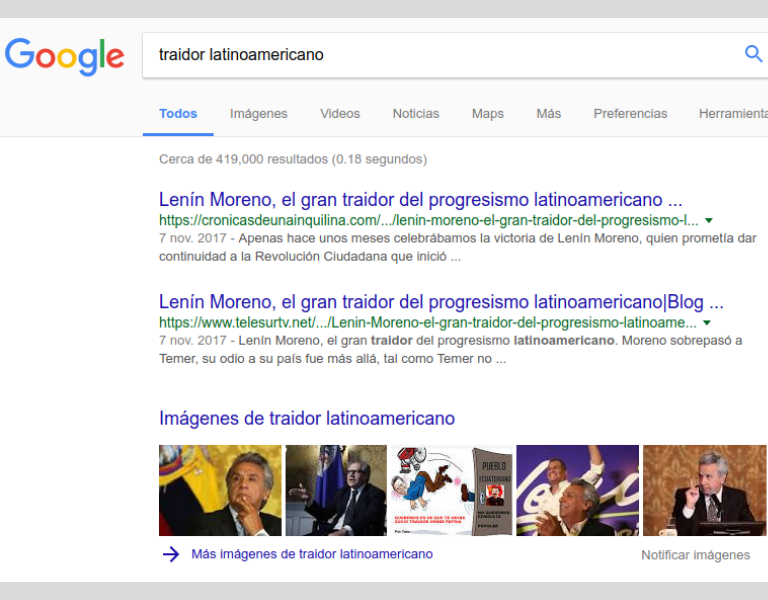Open first Lenín Moreno result from cronicasdeunainquilina
768x600 pixels.
click(420, 200)
